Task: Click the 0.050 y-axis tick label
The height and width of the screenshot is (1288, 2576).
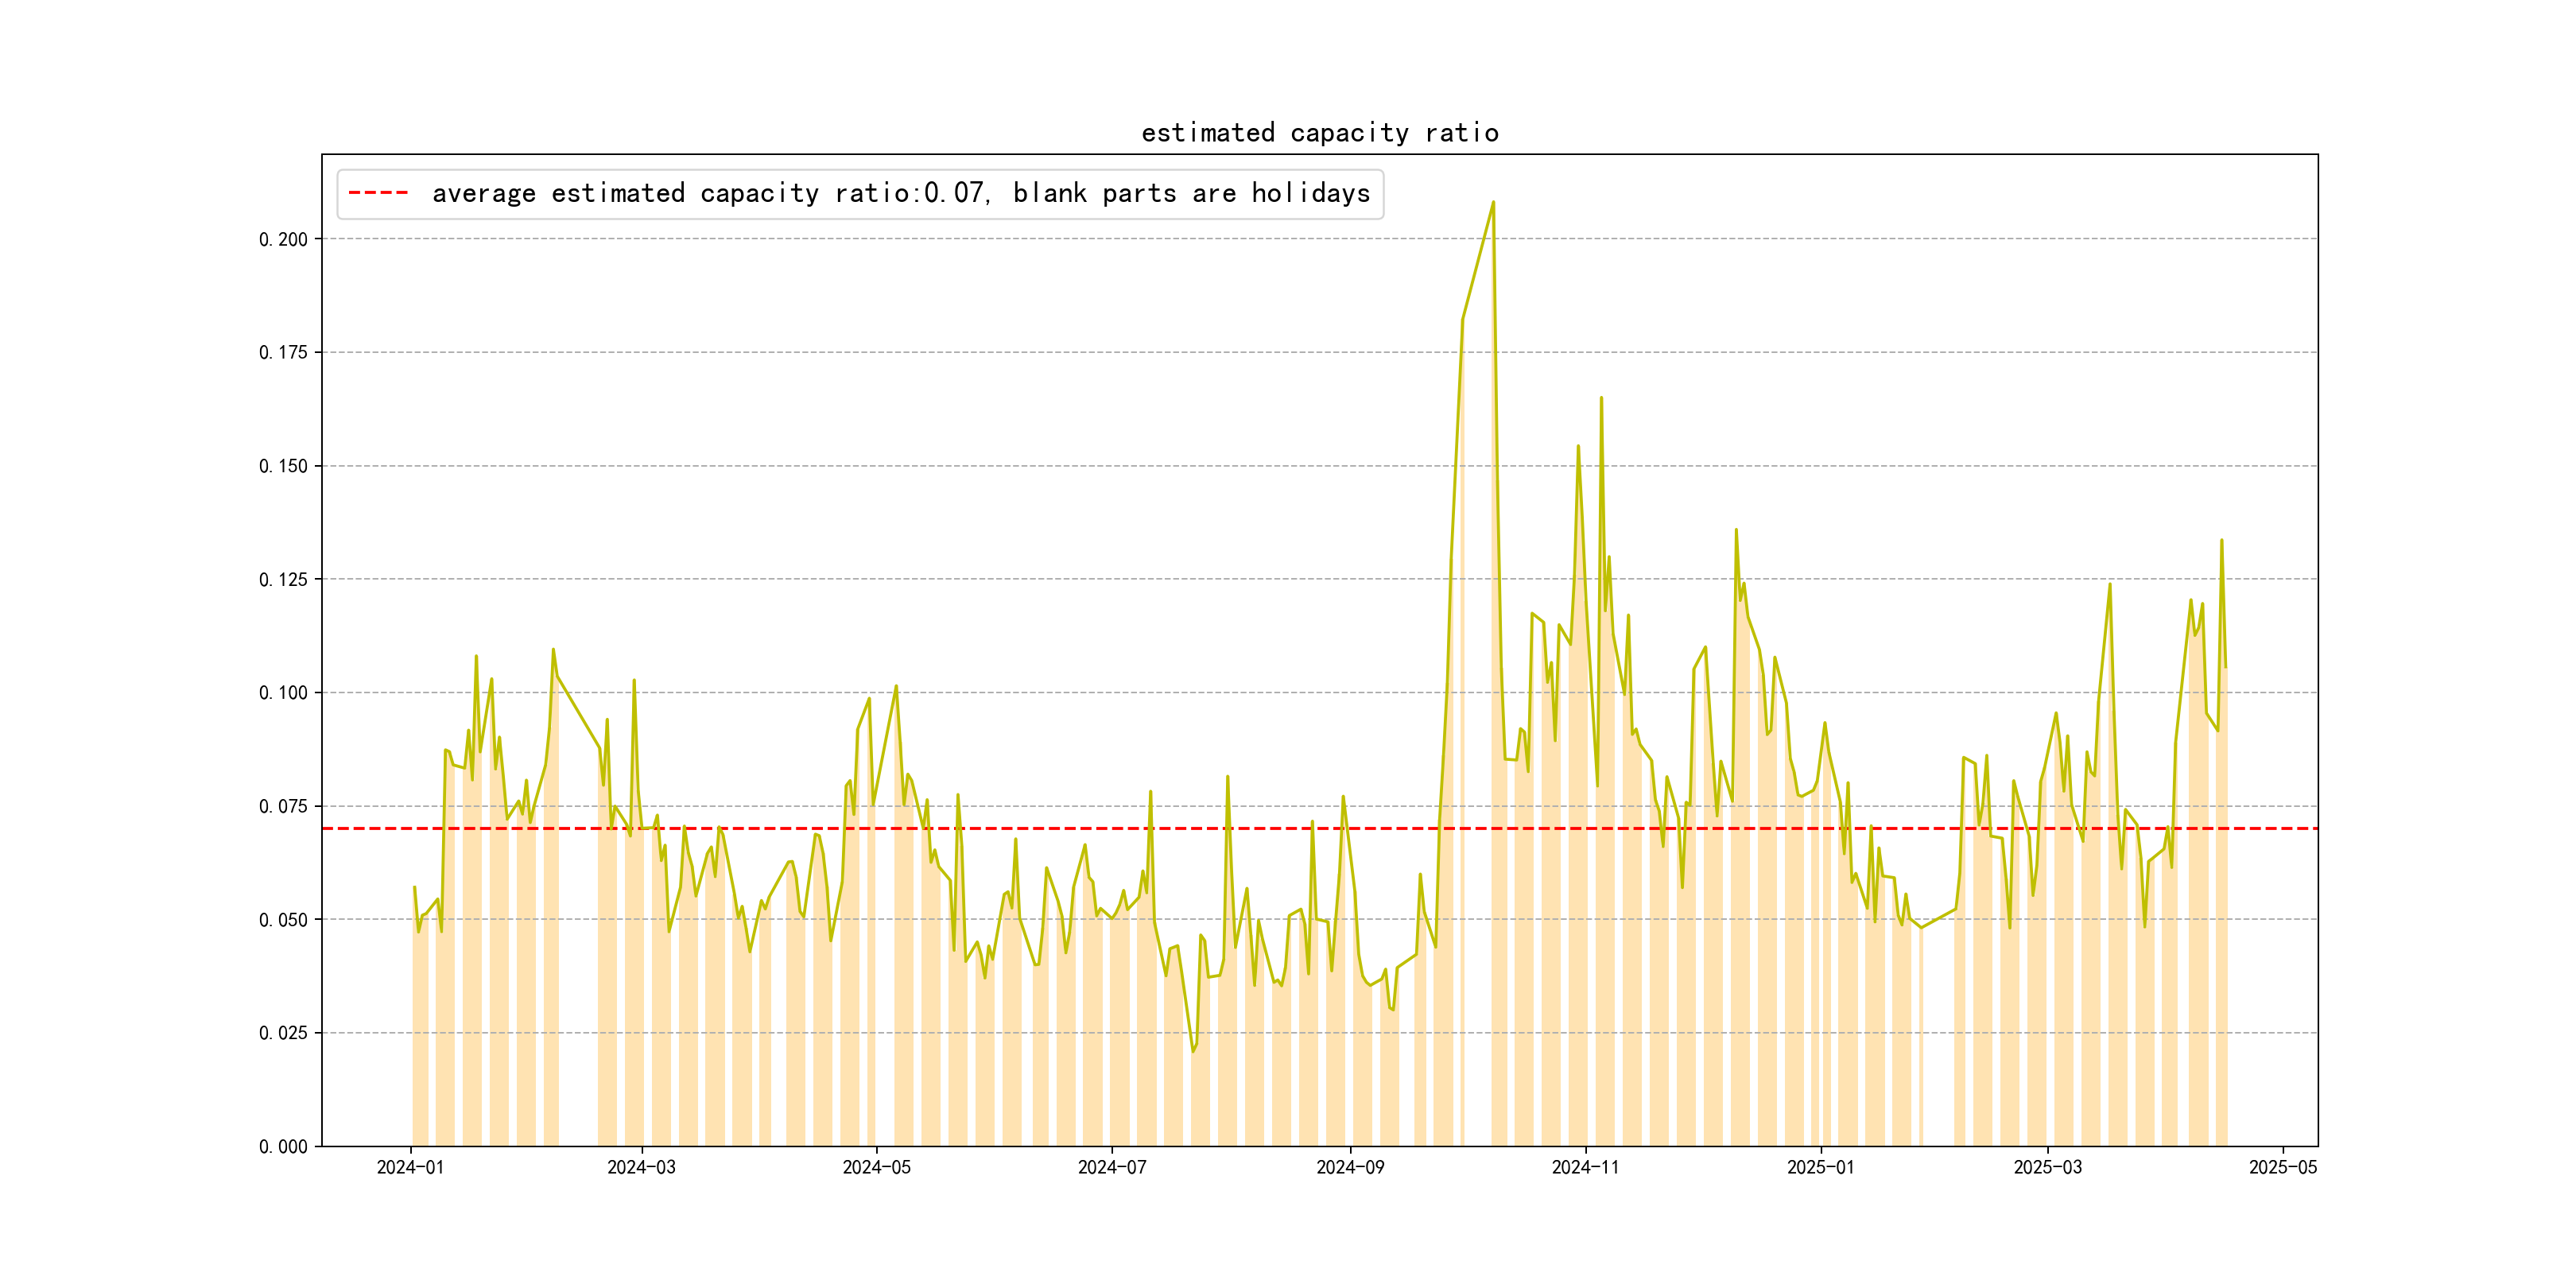Action: pyautogui.click(x=283, y=920)
